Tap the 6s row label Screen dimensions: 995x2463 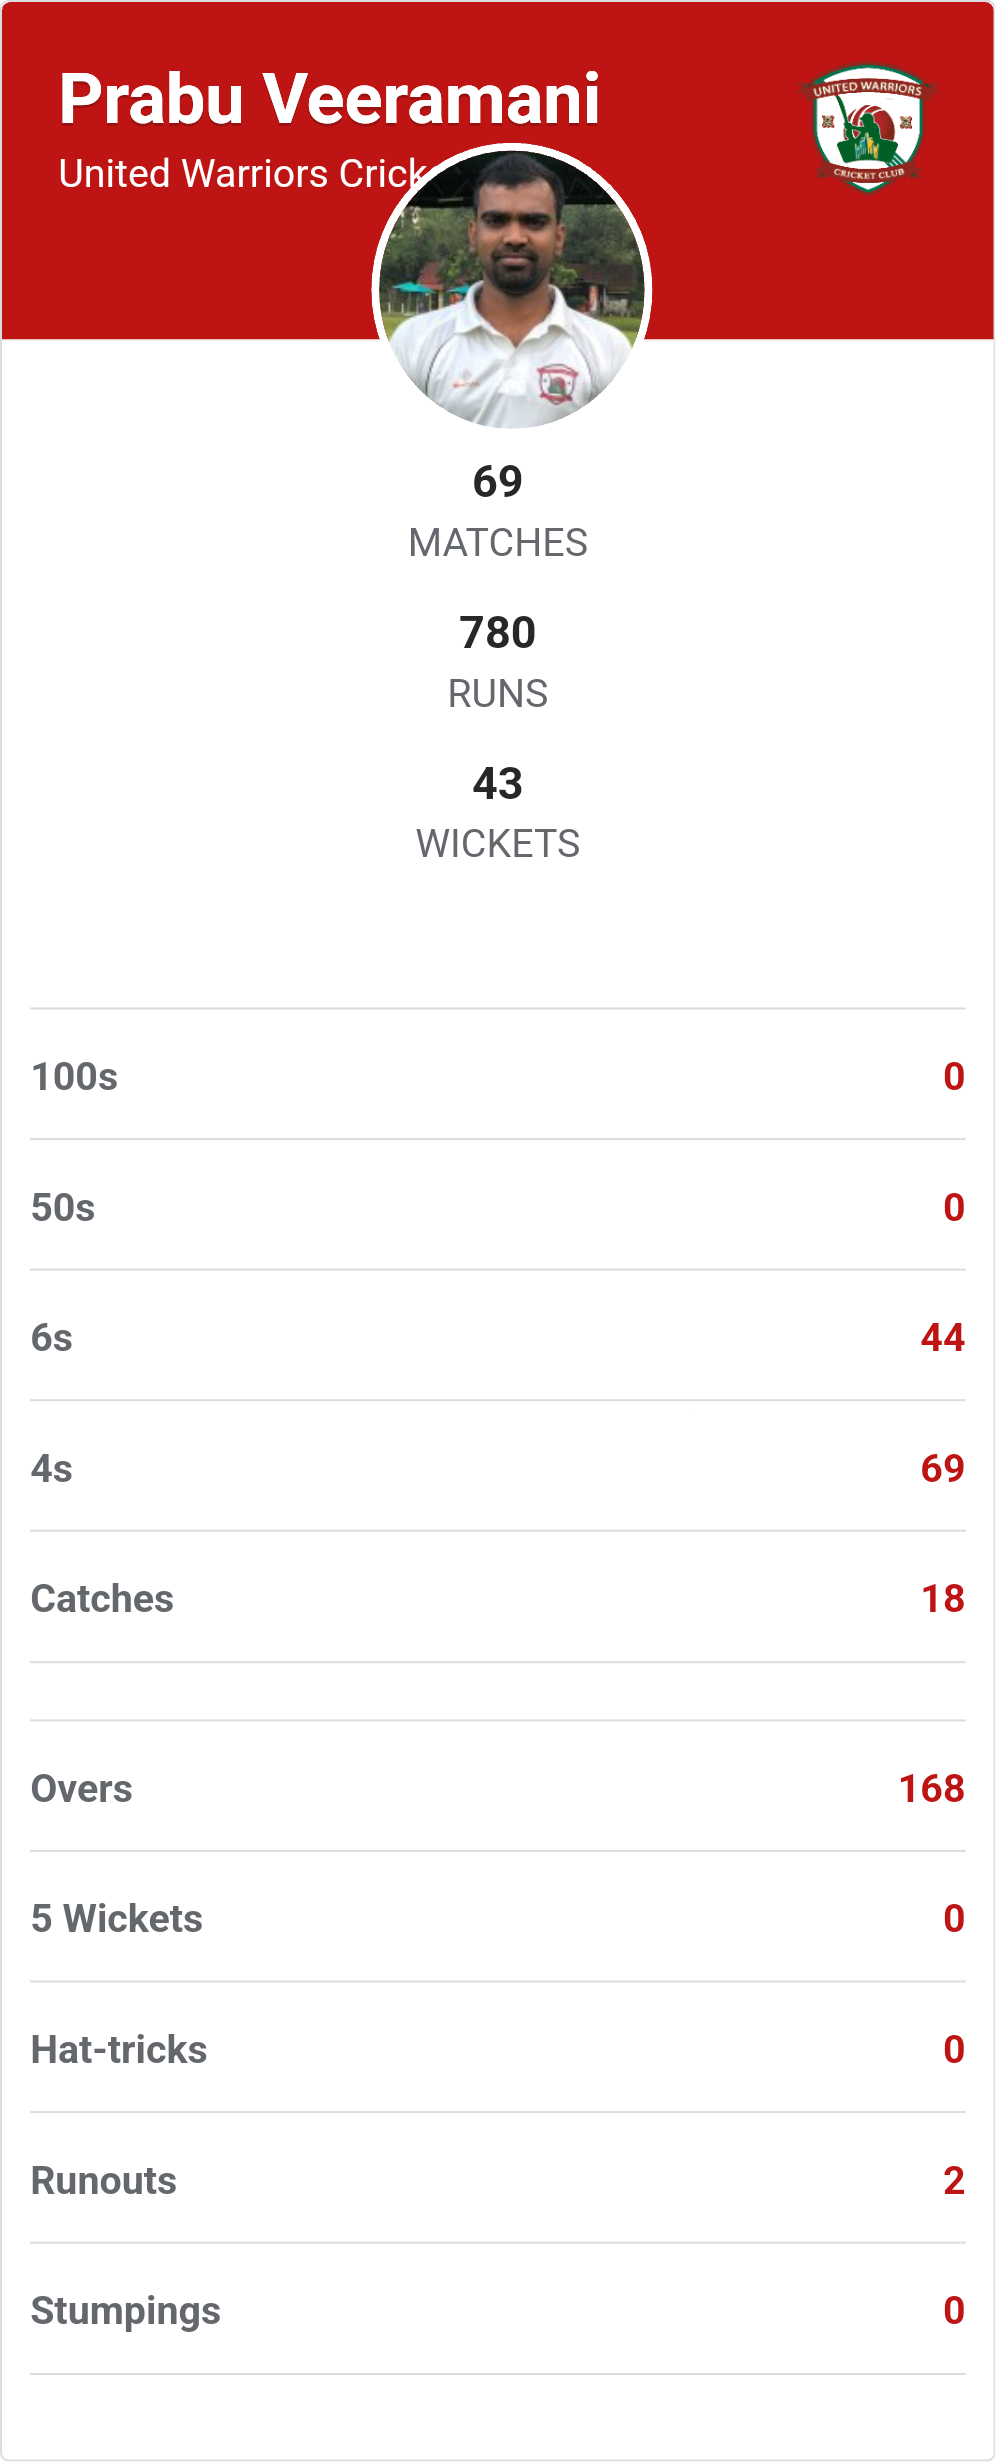[x=52, y=1338]
